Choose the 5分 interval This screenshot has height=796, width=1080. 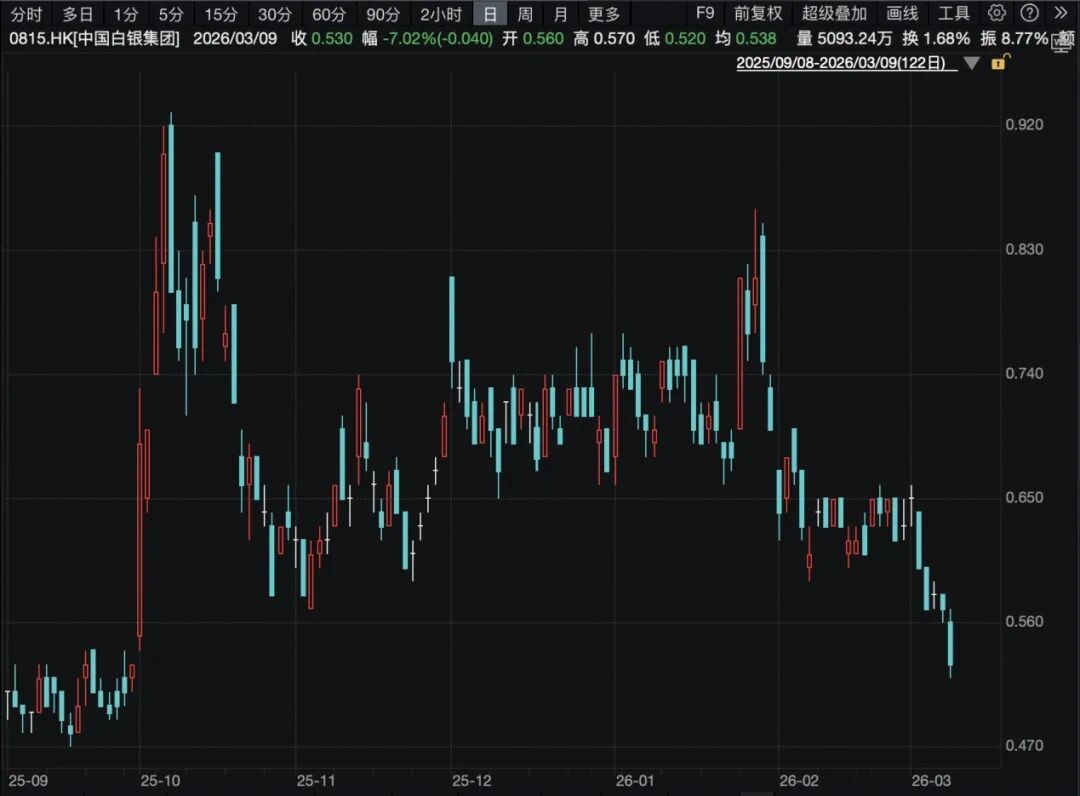(171, 14)
